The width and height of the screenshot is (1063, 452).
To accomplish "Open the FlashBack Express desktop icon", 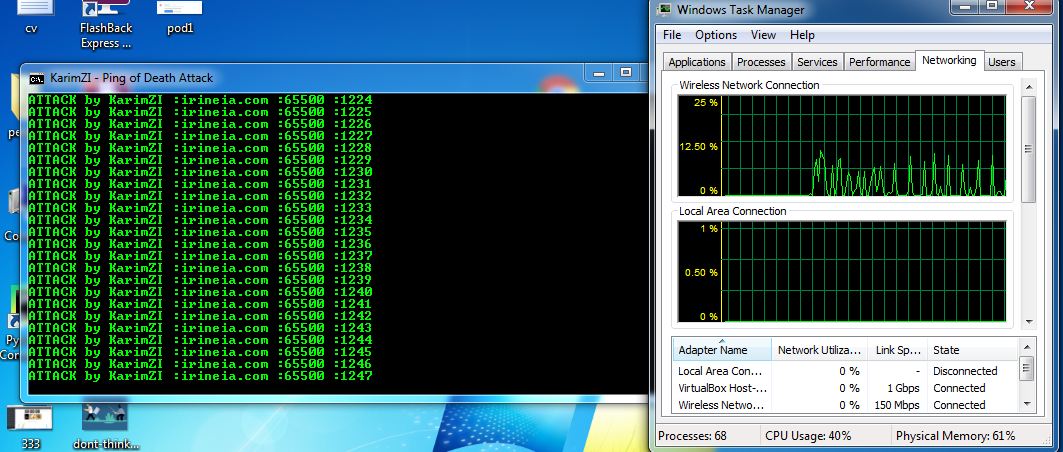I will (105, 24).
